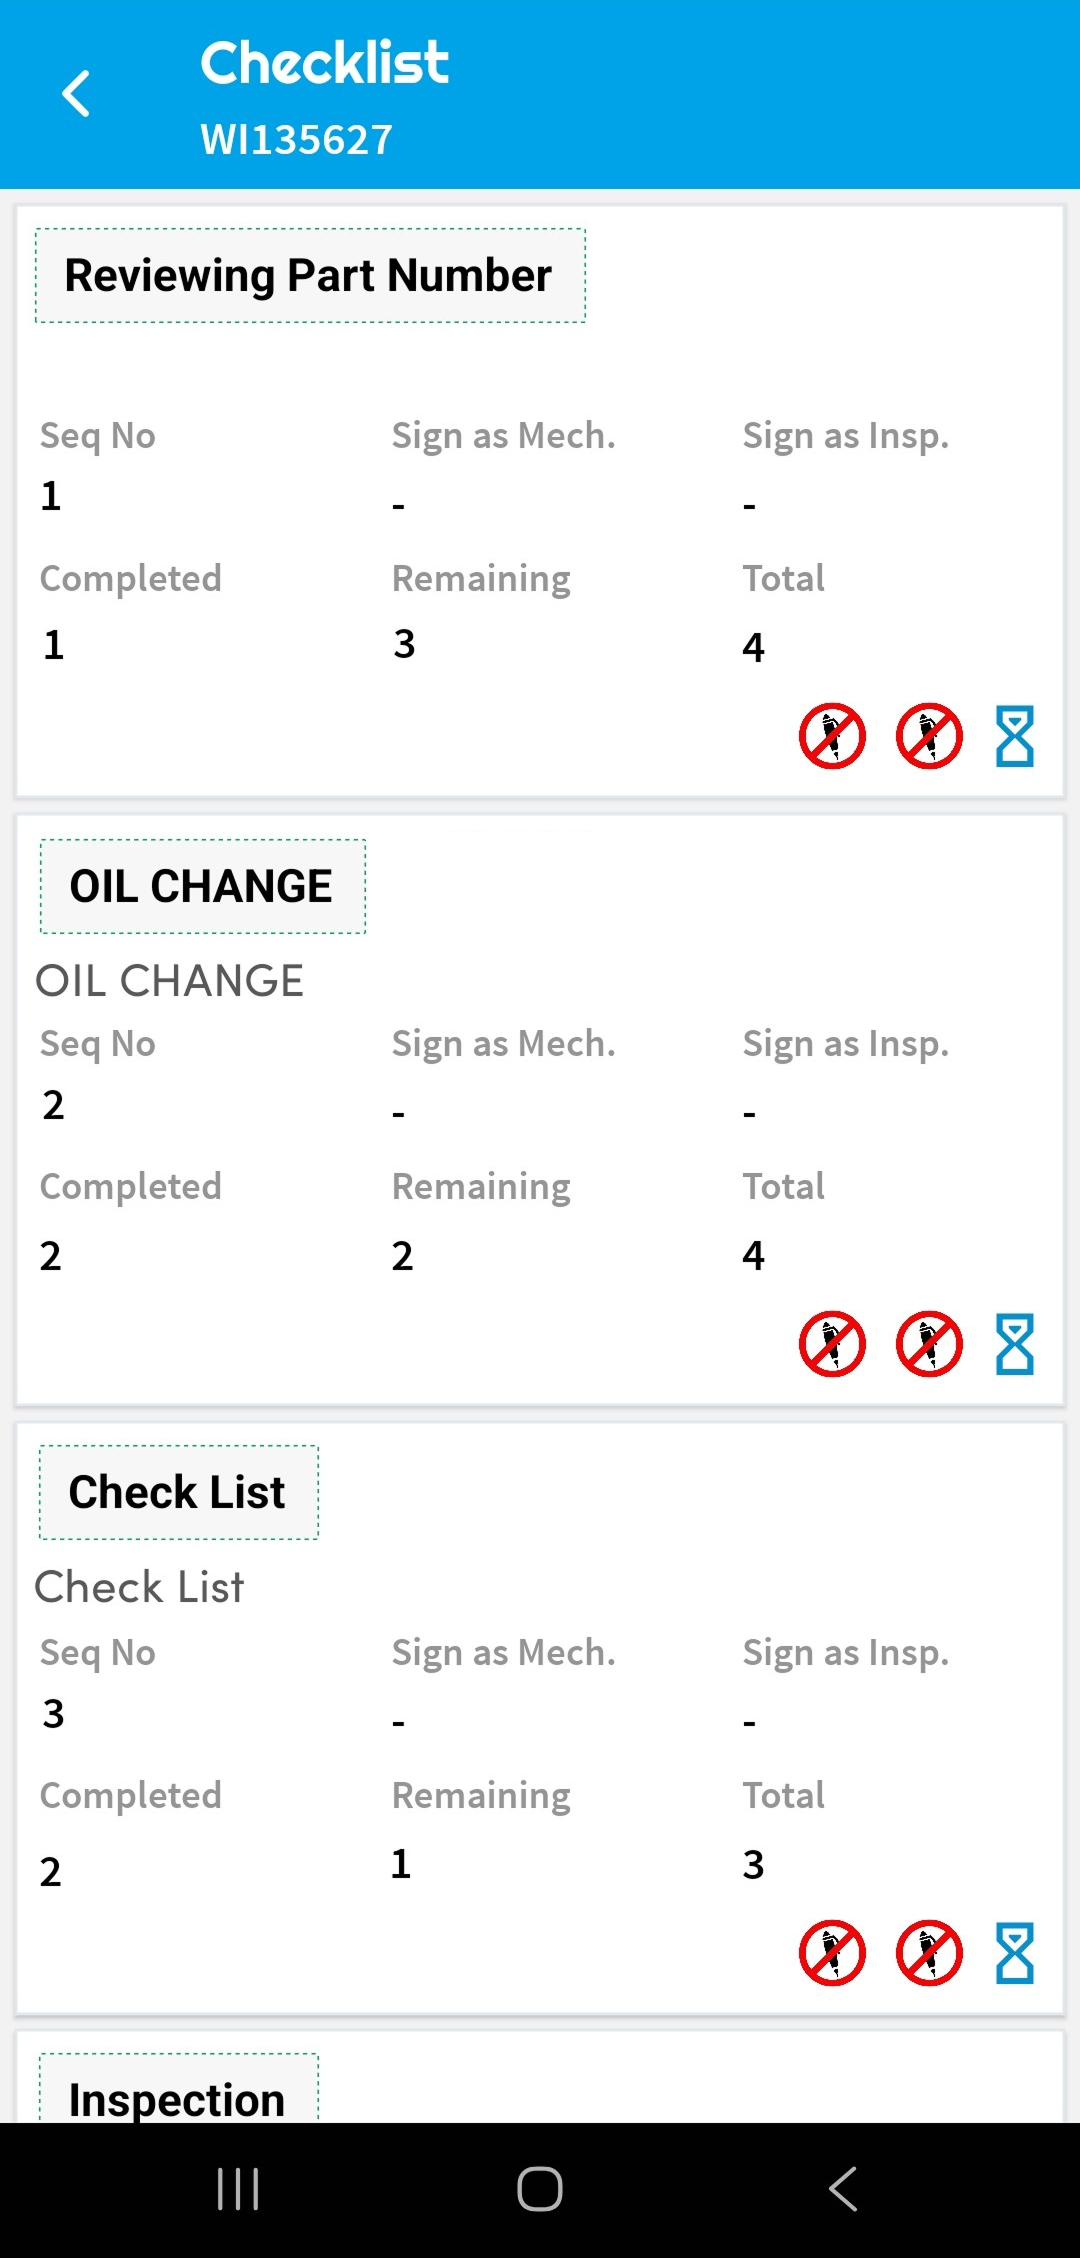Image resolution: width=1080 pixels, height=2258 pixels.
Task: Tap first sign-disabled icon in Check List card
Action: click(x=832, y=1952)
